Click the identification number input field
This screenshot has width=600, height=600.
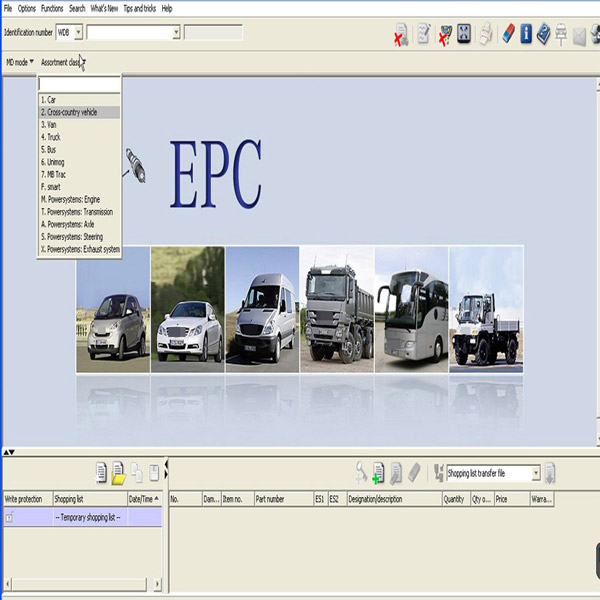click(130, 33)
